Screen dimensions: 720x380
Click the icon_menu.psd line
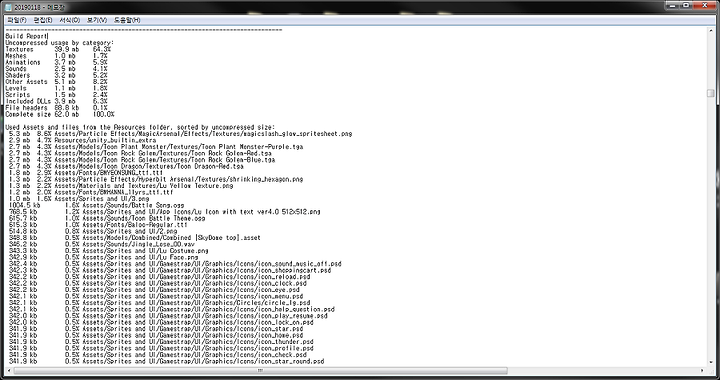tap(156, 296)
